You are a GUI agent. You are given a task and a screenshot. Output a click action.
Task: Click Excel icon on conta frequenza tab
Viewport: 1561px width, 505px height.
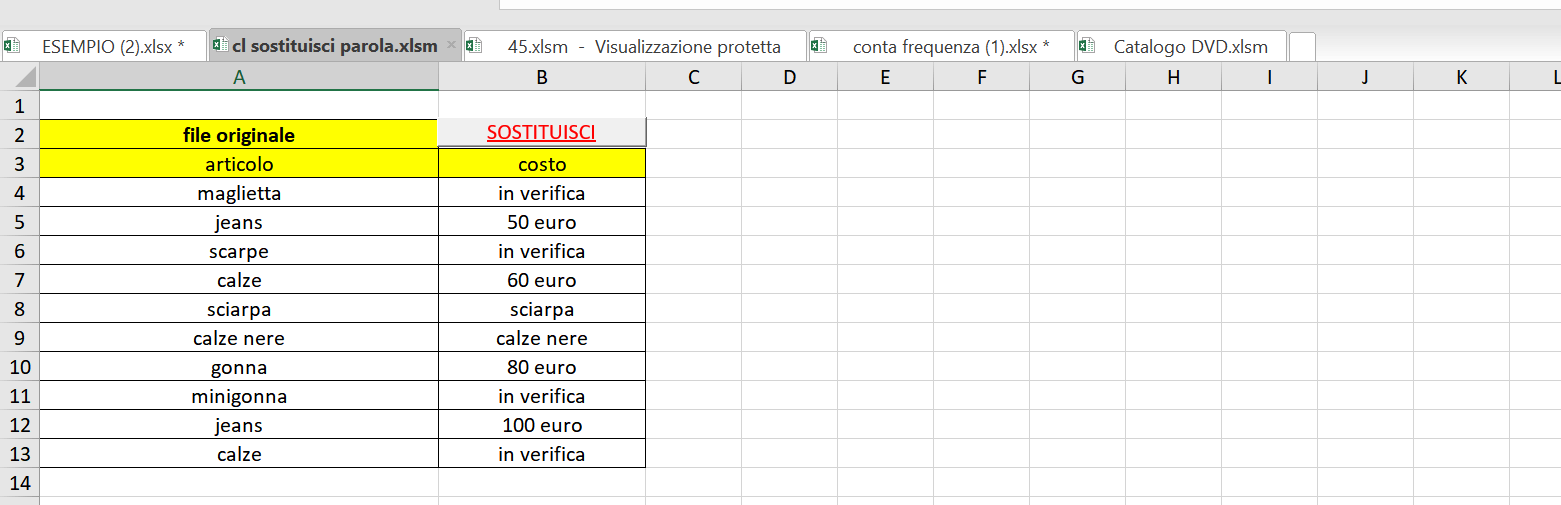click(819, 46)
